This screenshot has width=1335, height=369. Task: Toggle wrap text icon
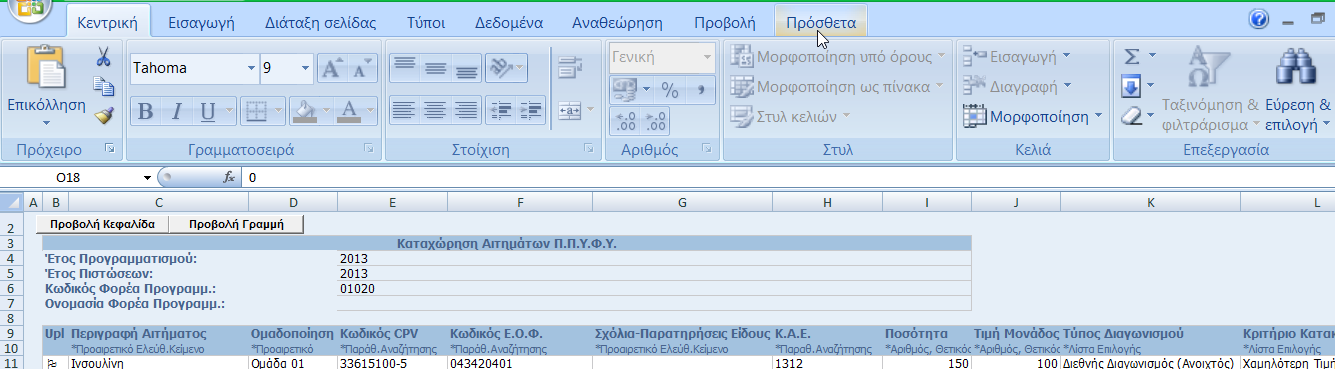[570, 68]
